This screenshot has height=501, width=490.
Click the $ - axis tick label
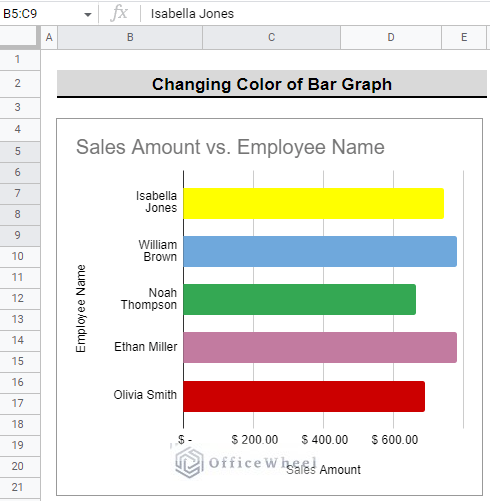point(185,440)
